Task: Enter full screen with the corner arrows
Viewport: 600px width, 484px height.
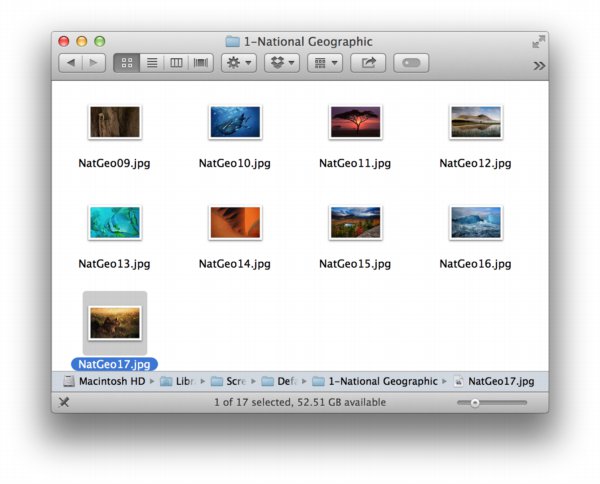Action: point(538,41)
